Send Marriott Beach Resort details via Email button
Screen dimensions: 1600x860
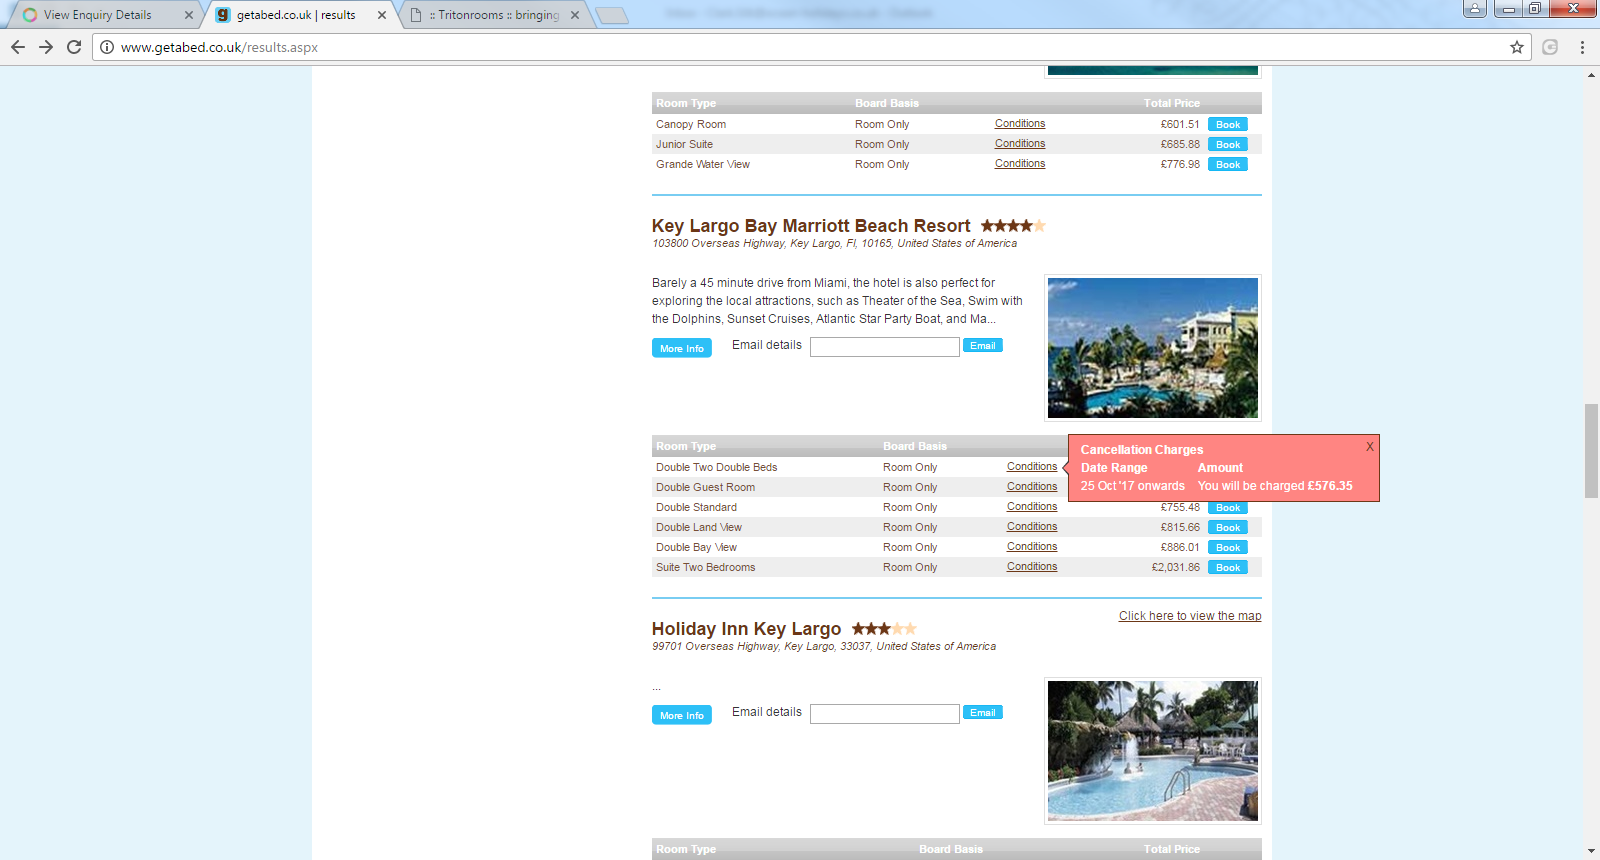pyautogui.click(x=983, y=346)
